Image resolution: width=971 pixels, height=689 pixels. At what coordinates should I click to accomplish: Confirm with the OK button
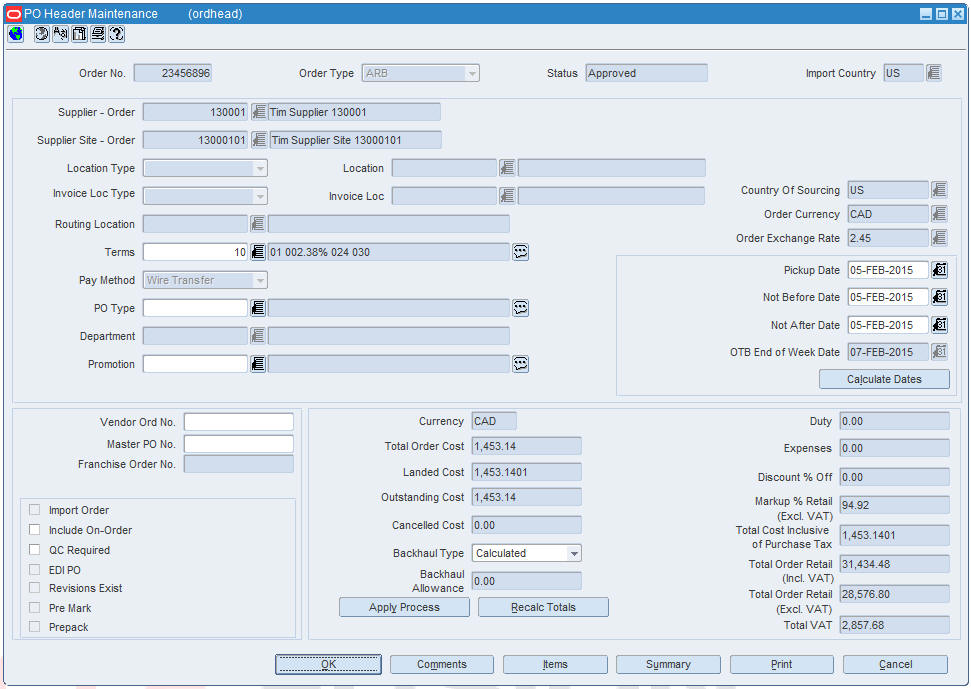coord(328,664)
